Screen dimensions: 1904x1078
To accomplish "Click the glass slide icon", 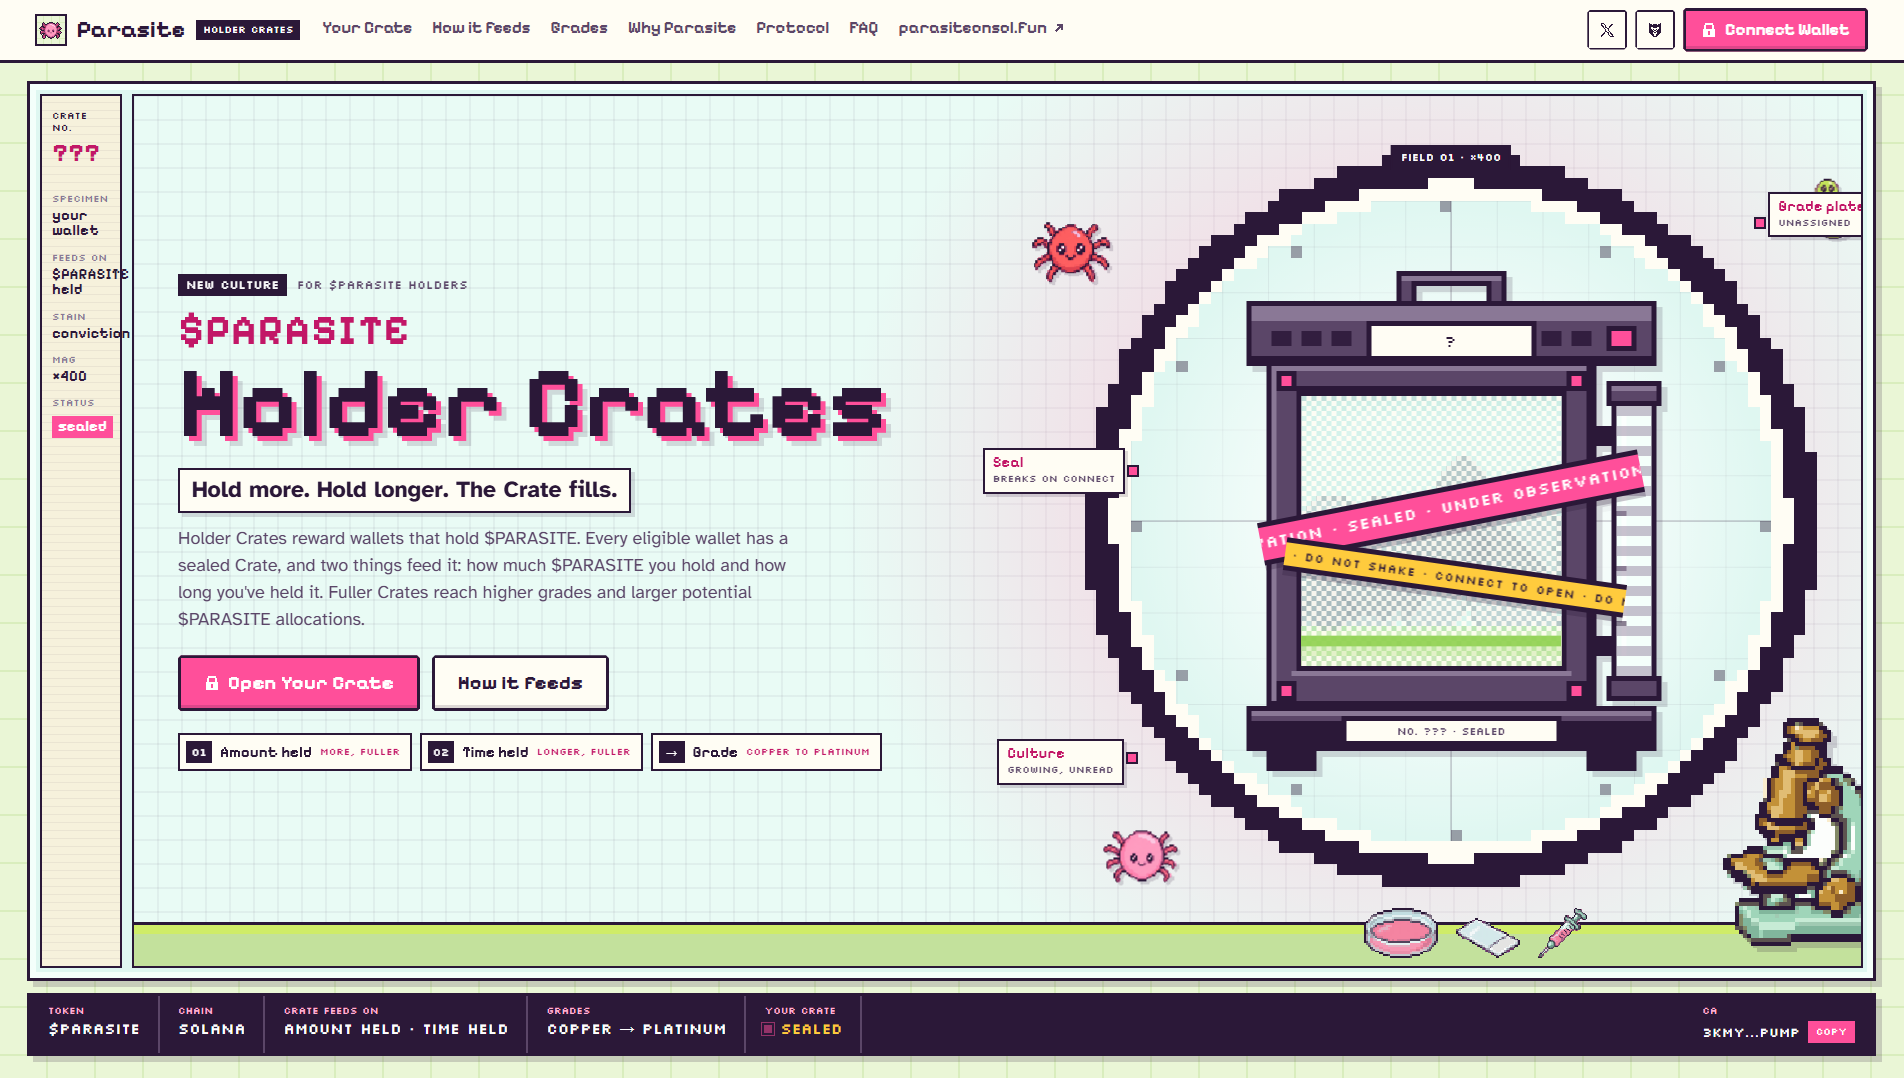I will click(x=1487, y=937).
